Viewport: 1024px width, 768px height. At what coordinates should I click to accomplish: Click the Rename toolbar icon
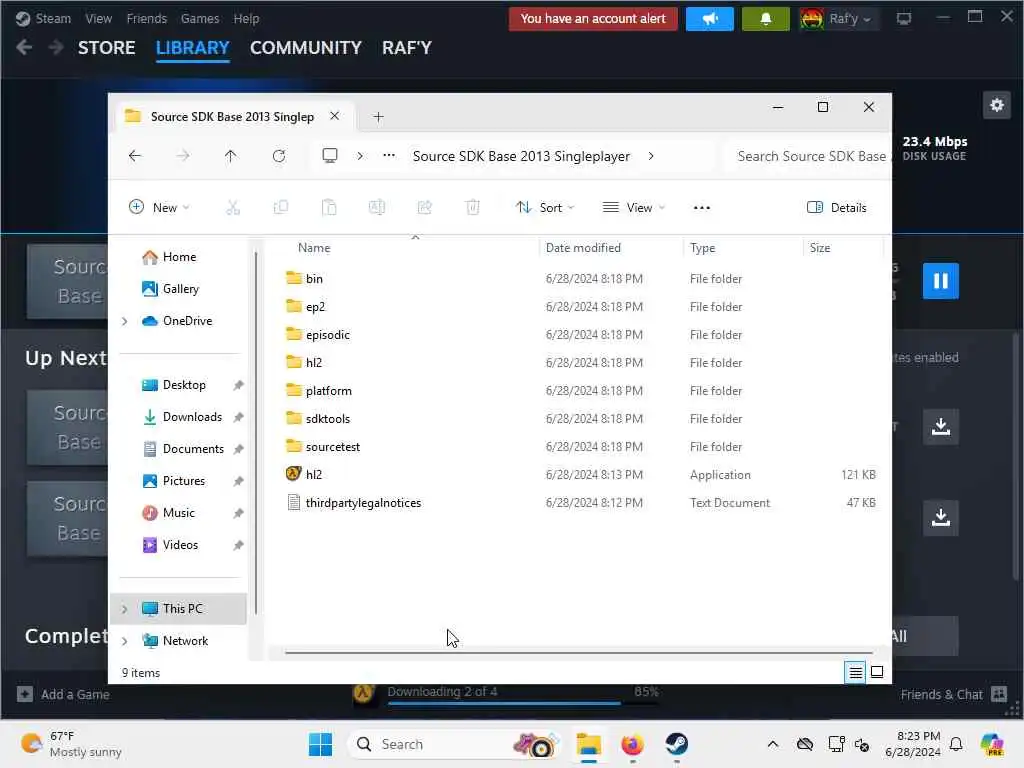[377, 208]
